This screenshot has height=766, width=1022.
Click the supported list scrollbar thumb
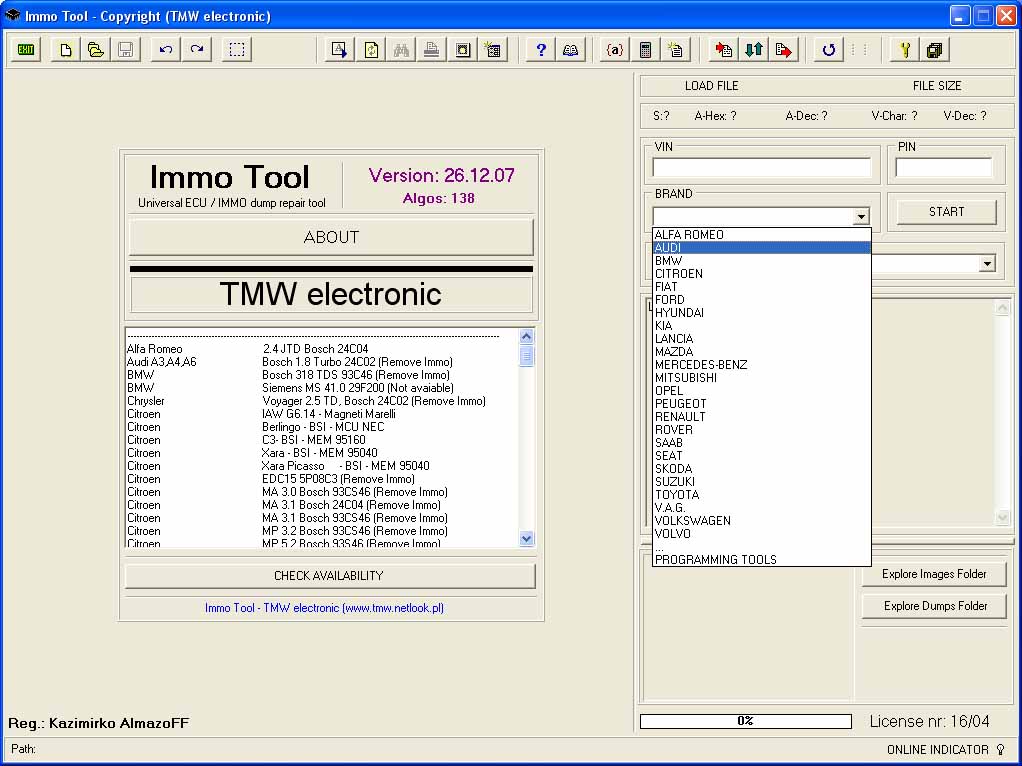pyautogui.click(x=527, y=356)
